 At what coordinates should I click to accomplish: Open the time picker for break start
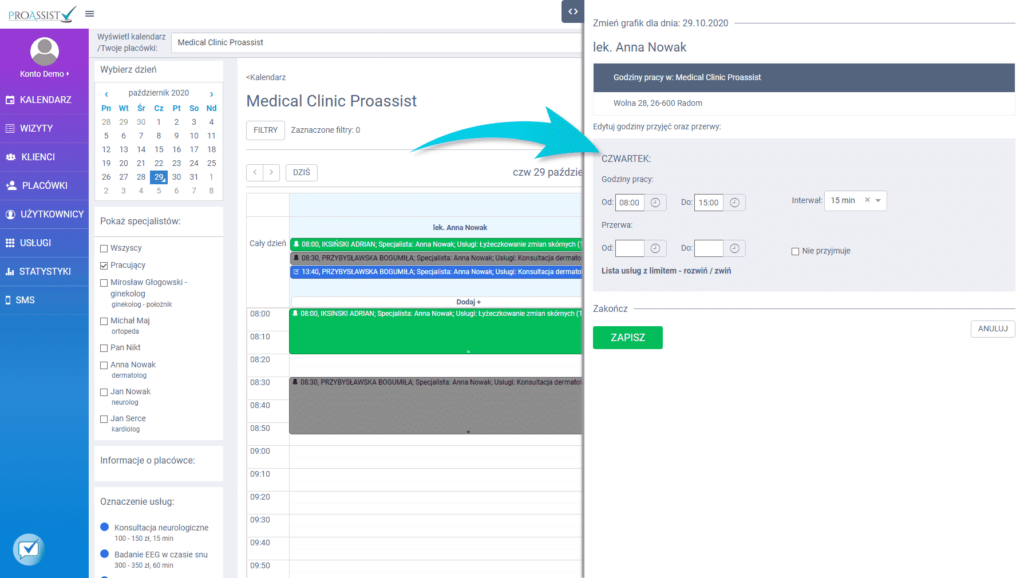[x=656, y=249]
